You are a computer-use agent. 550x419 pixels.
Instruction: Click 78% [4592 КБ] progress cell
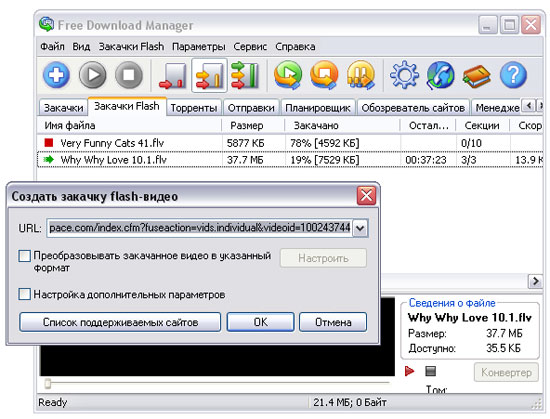pyautogui.click(x=324, y=143)
